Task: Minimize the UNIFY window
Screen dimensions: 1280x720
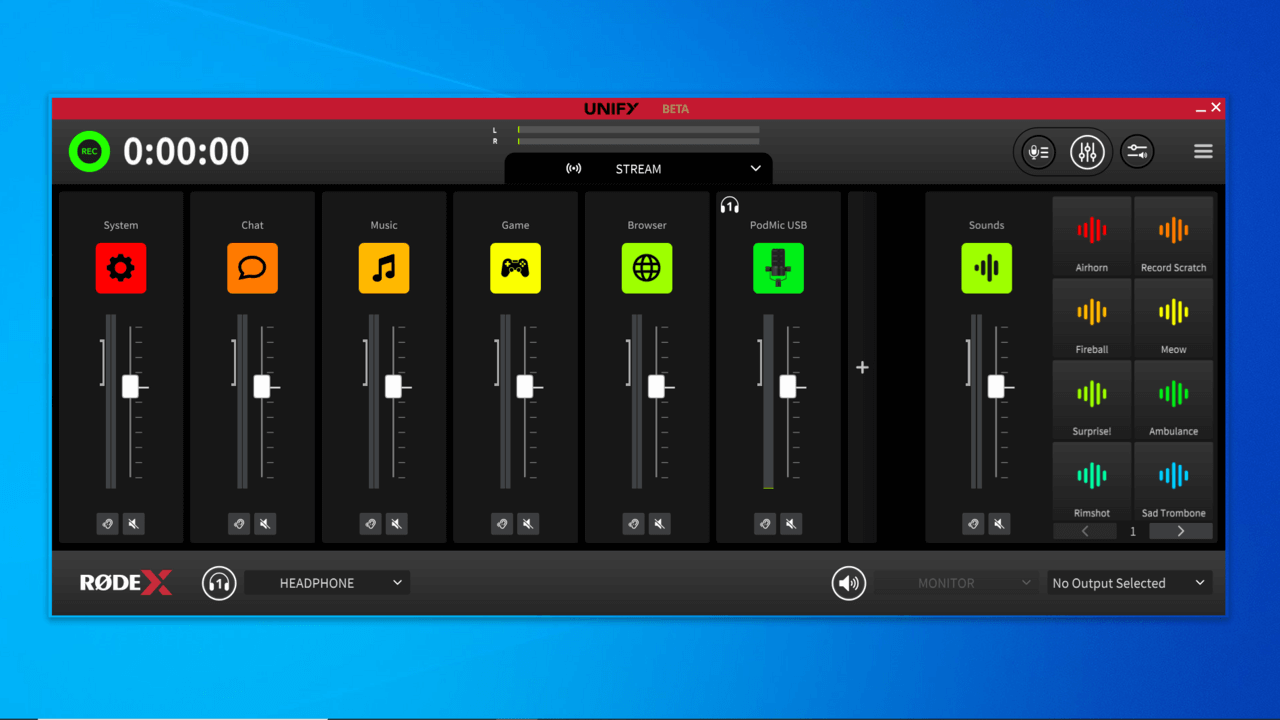Action: pos(1201,108)
